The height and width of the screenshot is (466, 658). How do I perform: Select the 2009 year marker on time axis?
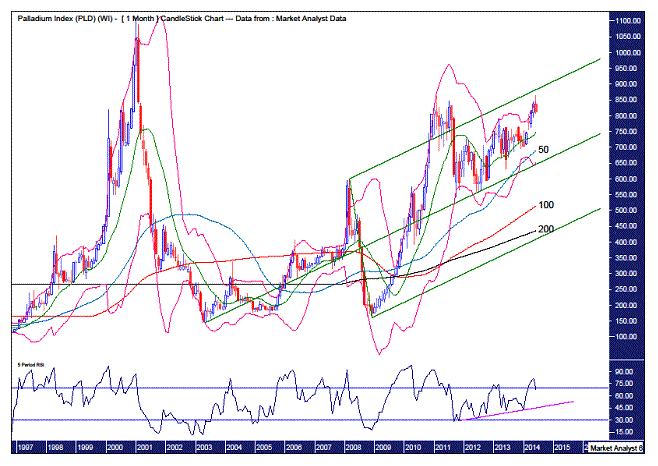pos(383,448)
